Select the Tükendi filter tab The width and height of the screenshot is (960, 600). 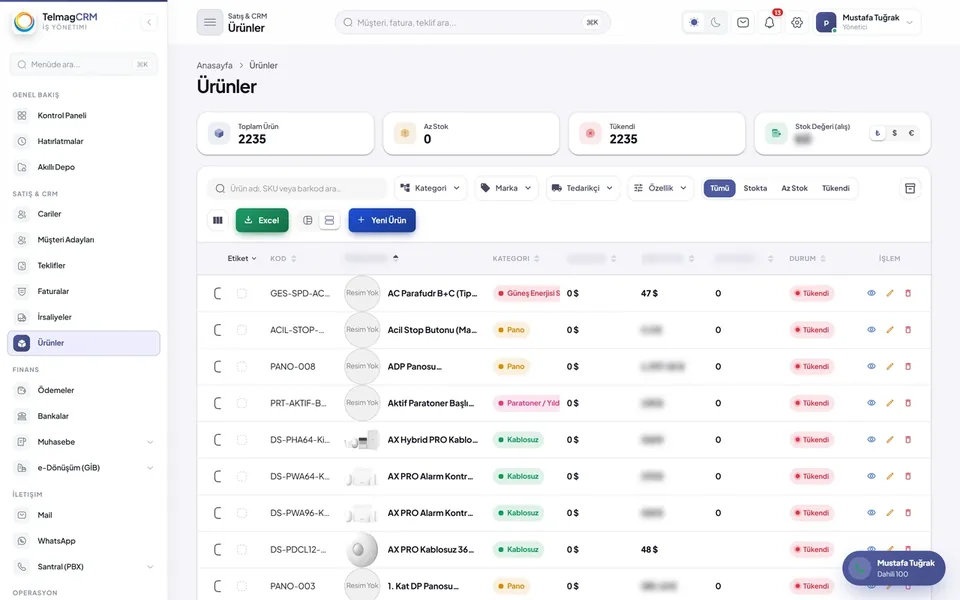click(x=836, y=188)
